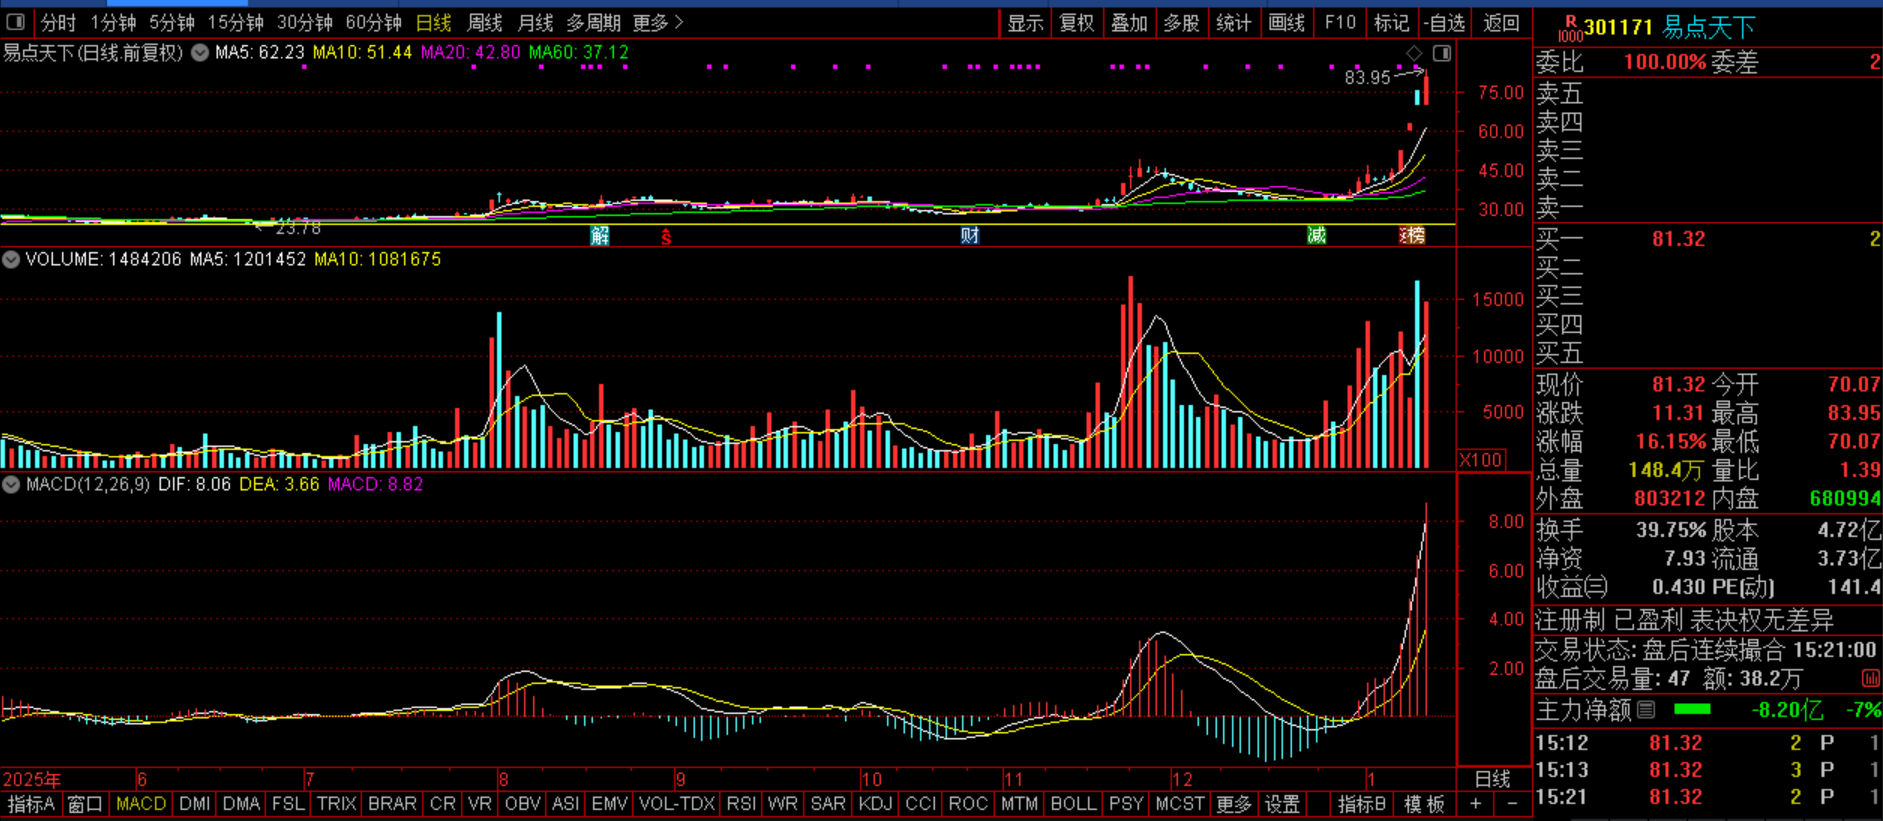Switch to the 1分钟 period
The height and width of the screenshot is (821, 1883).
[x=113, y=22]
